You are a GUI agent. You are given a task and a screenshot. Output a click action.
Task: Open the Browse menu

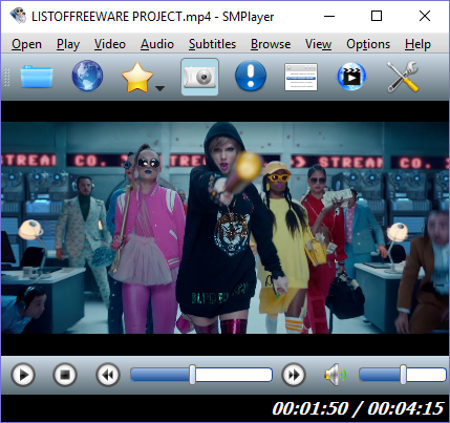click(x=271, y=44)
